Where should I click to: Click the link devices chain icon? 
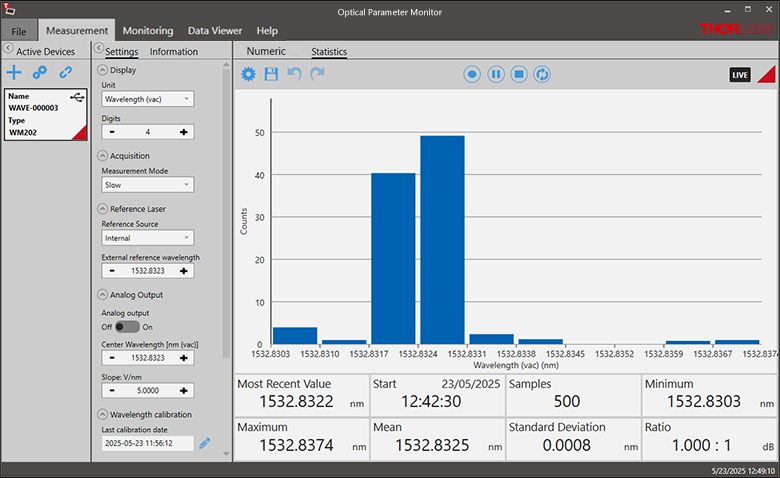(66, 72)
